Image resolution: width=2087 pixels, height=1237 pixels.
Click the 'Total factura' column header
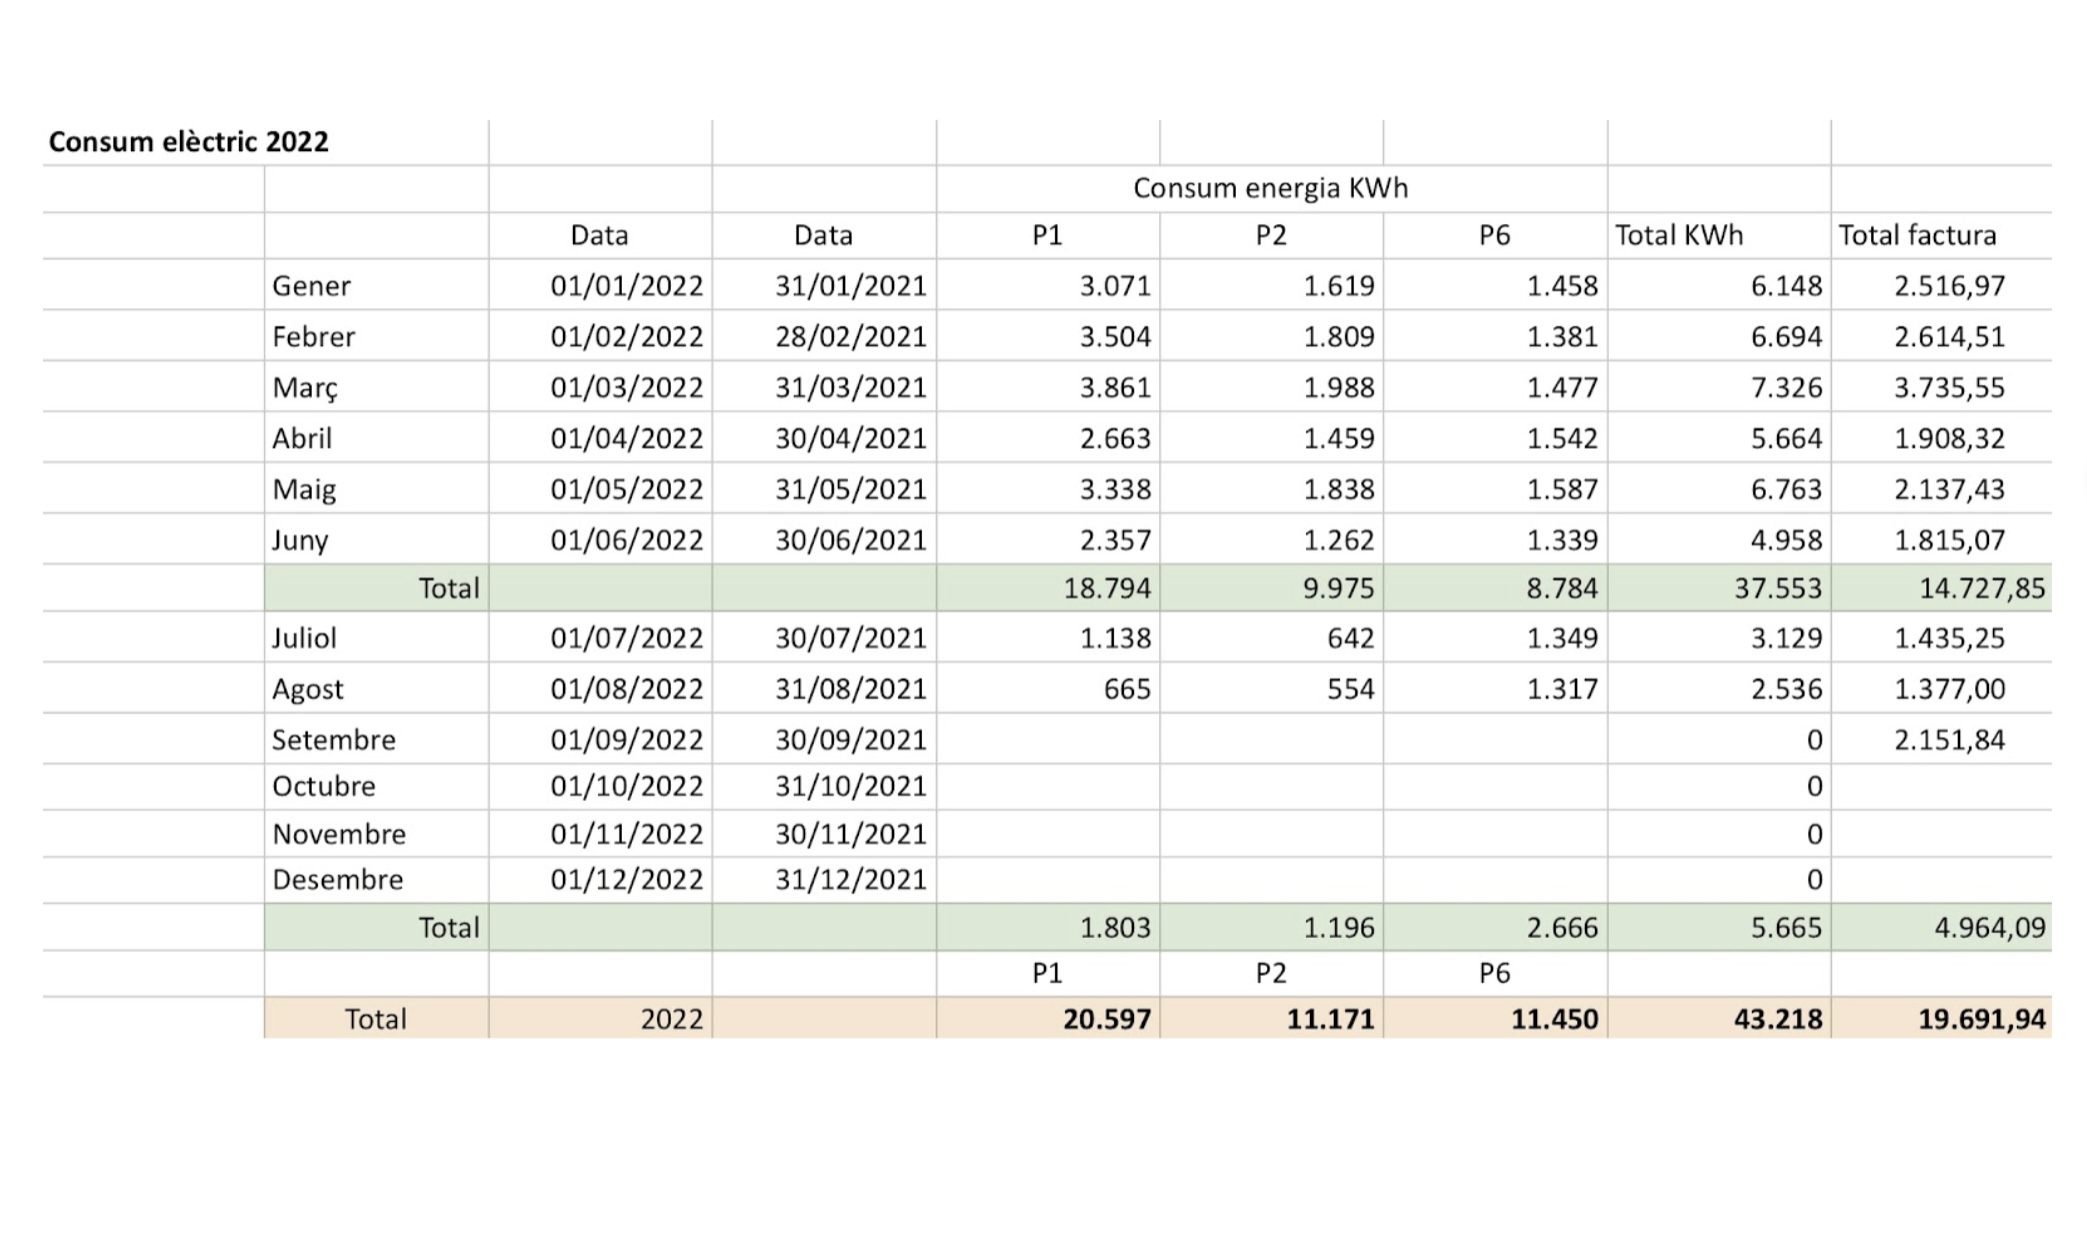(x=1917, y=235)
